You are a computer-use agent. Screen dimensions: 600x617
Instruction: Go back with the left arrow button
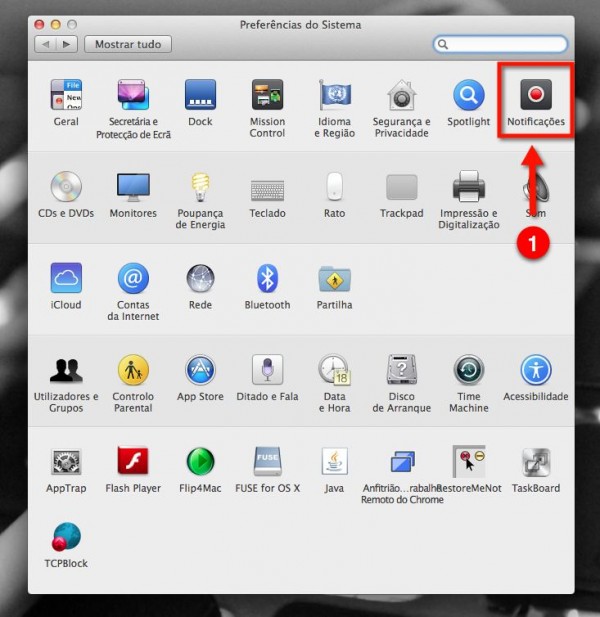[45, 44]
